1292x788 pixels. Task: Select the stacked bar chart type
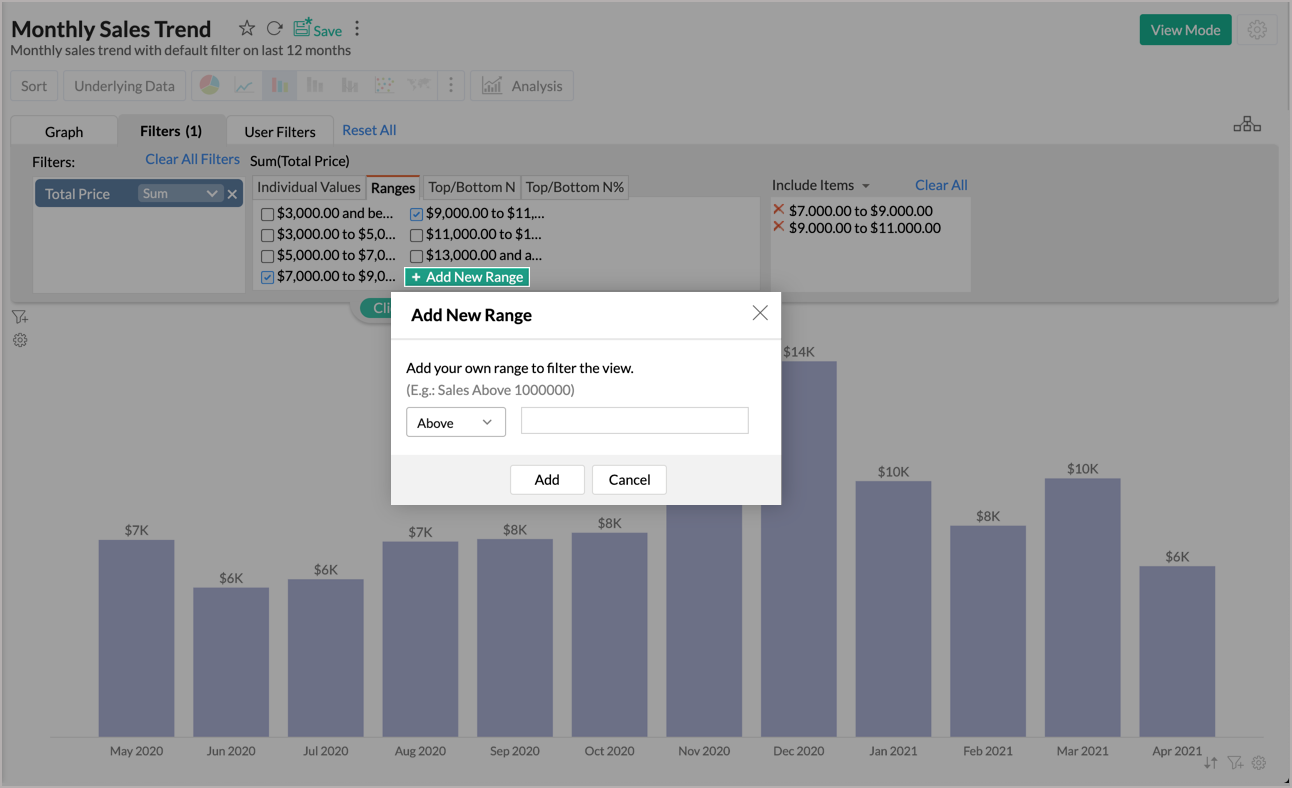[349, 85]
